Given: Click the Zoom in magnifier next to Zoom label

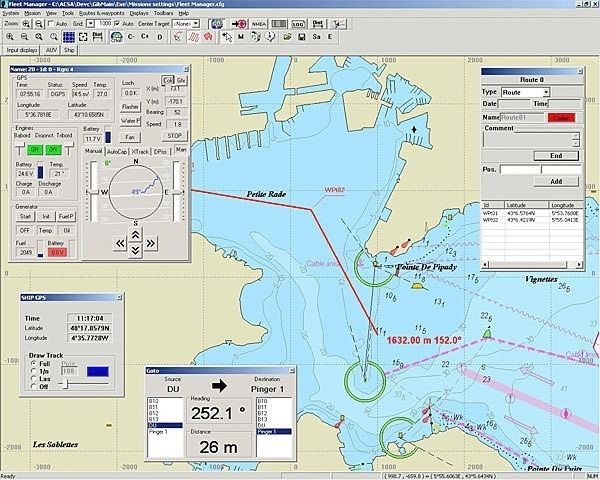Looking at the screenshot, I should click(26, 24).
